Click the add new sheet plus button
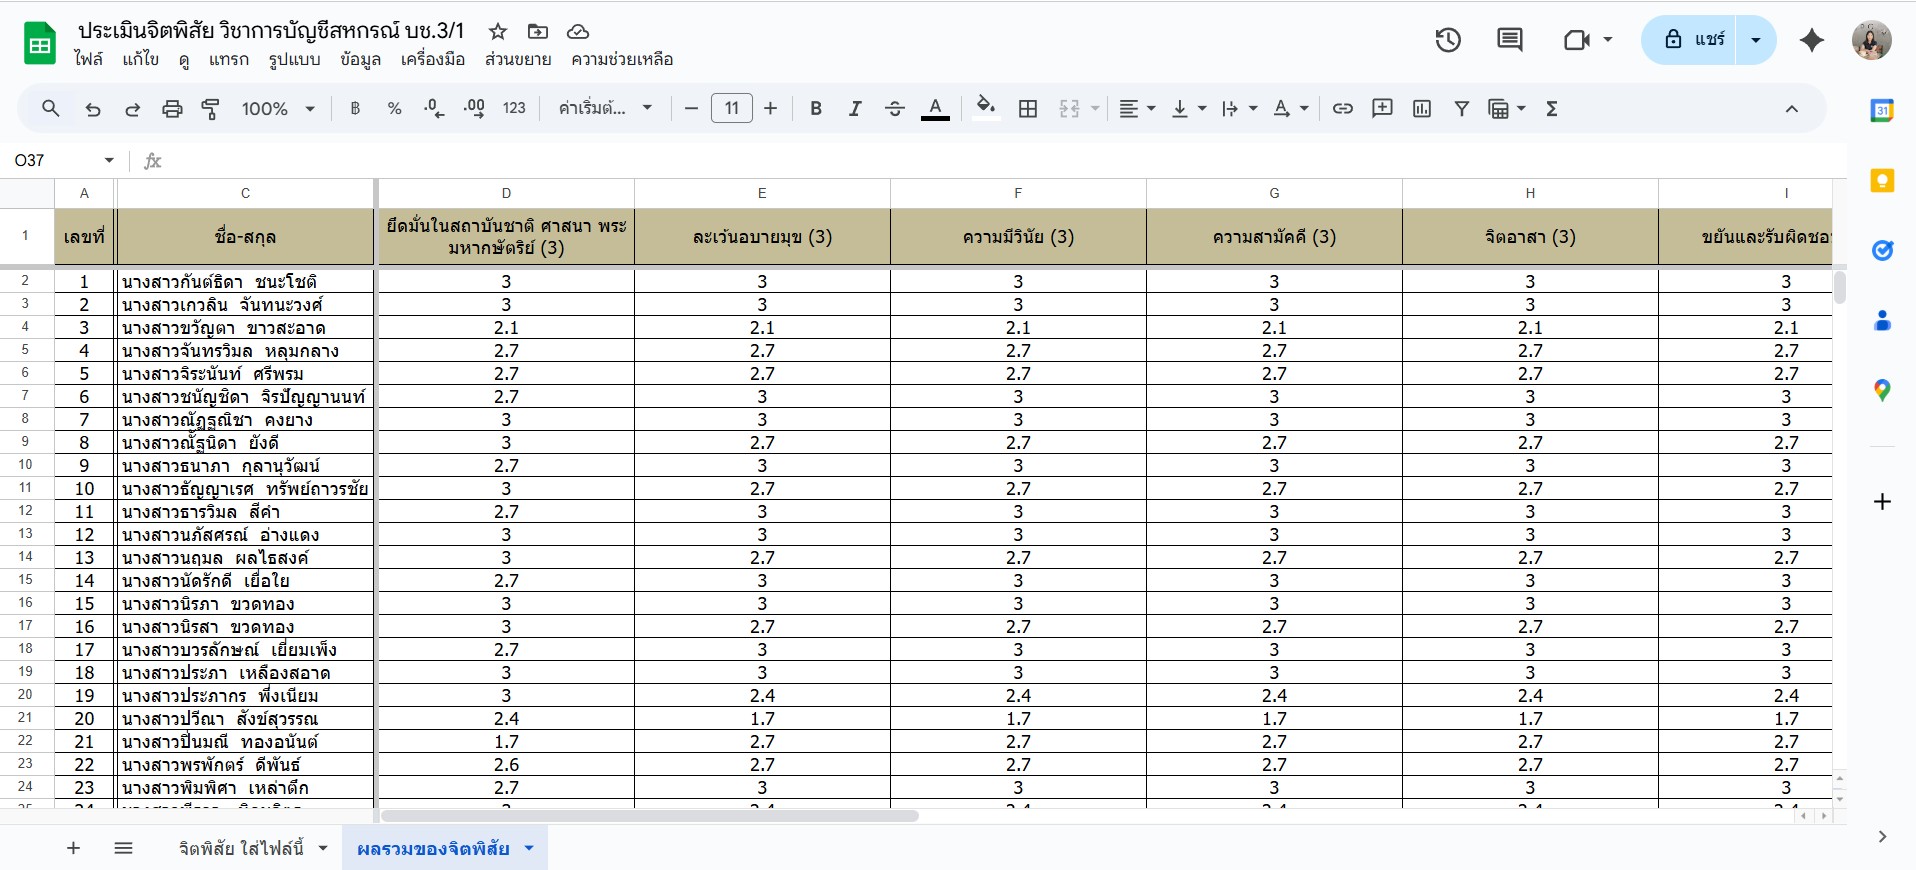This screenshot has height=870, width=1916. click(x=73, y=849)
